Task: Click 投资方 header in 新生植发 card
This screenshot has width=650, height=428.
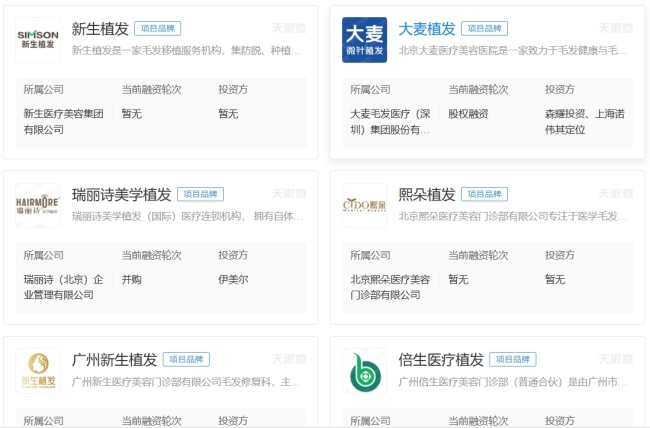Action: tap(233, 90)
